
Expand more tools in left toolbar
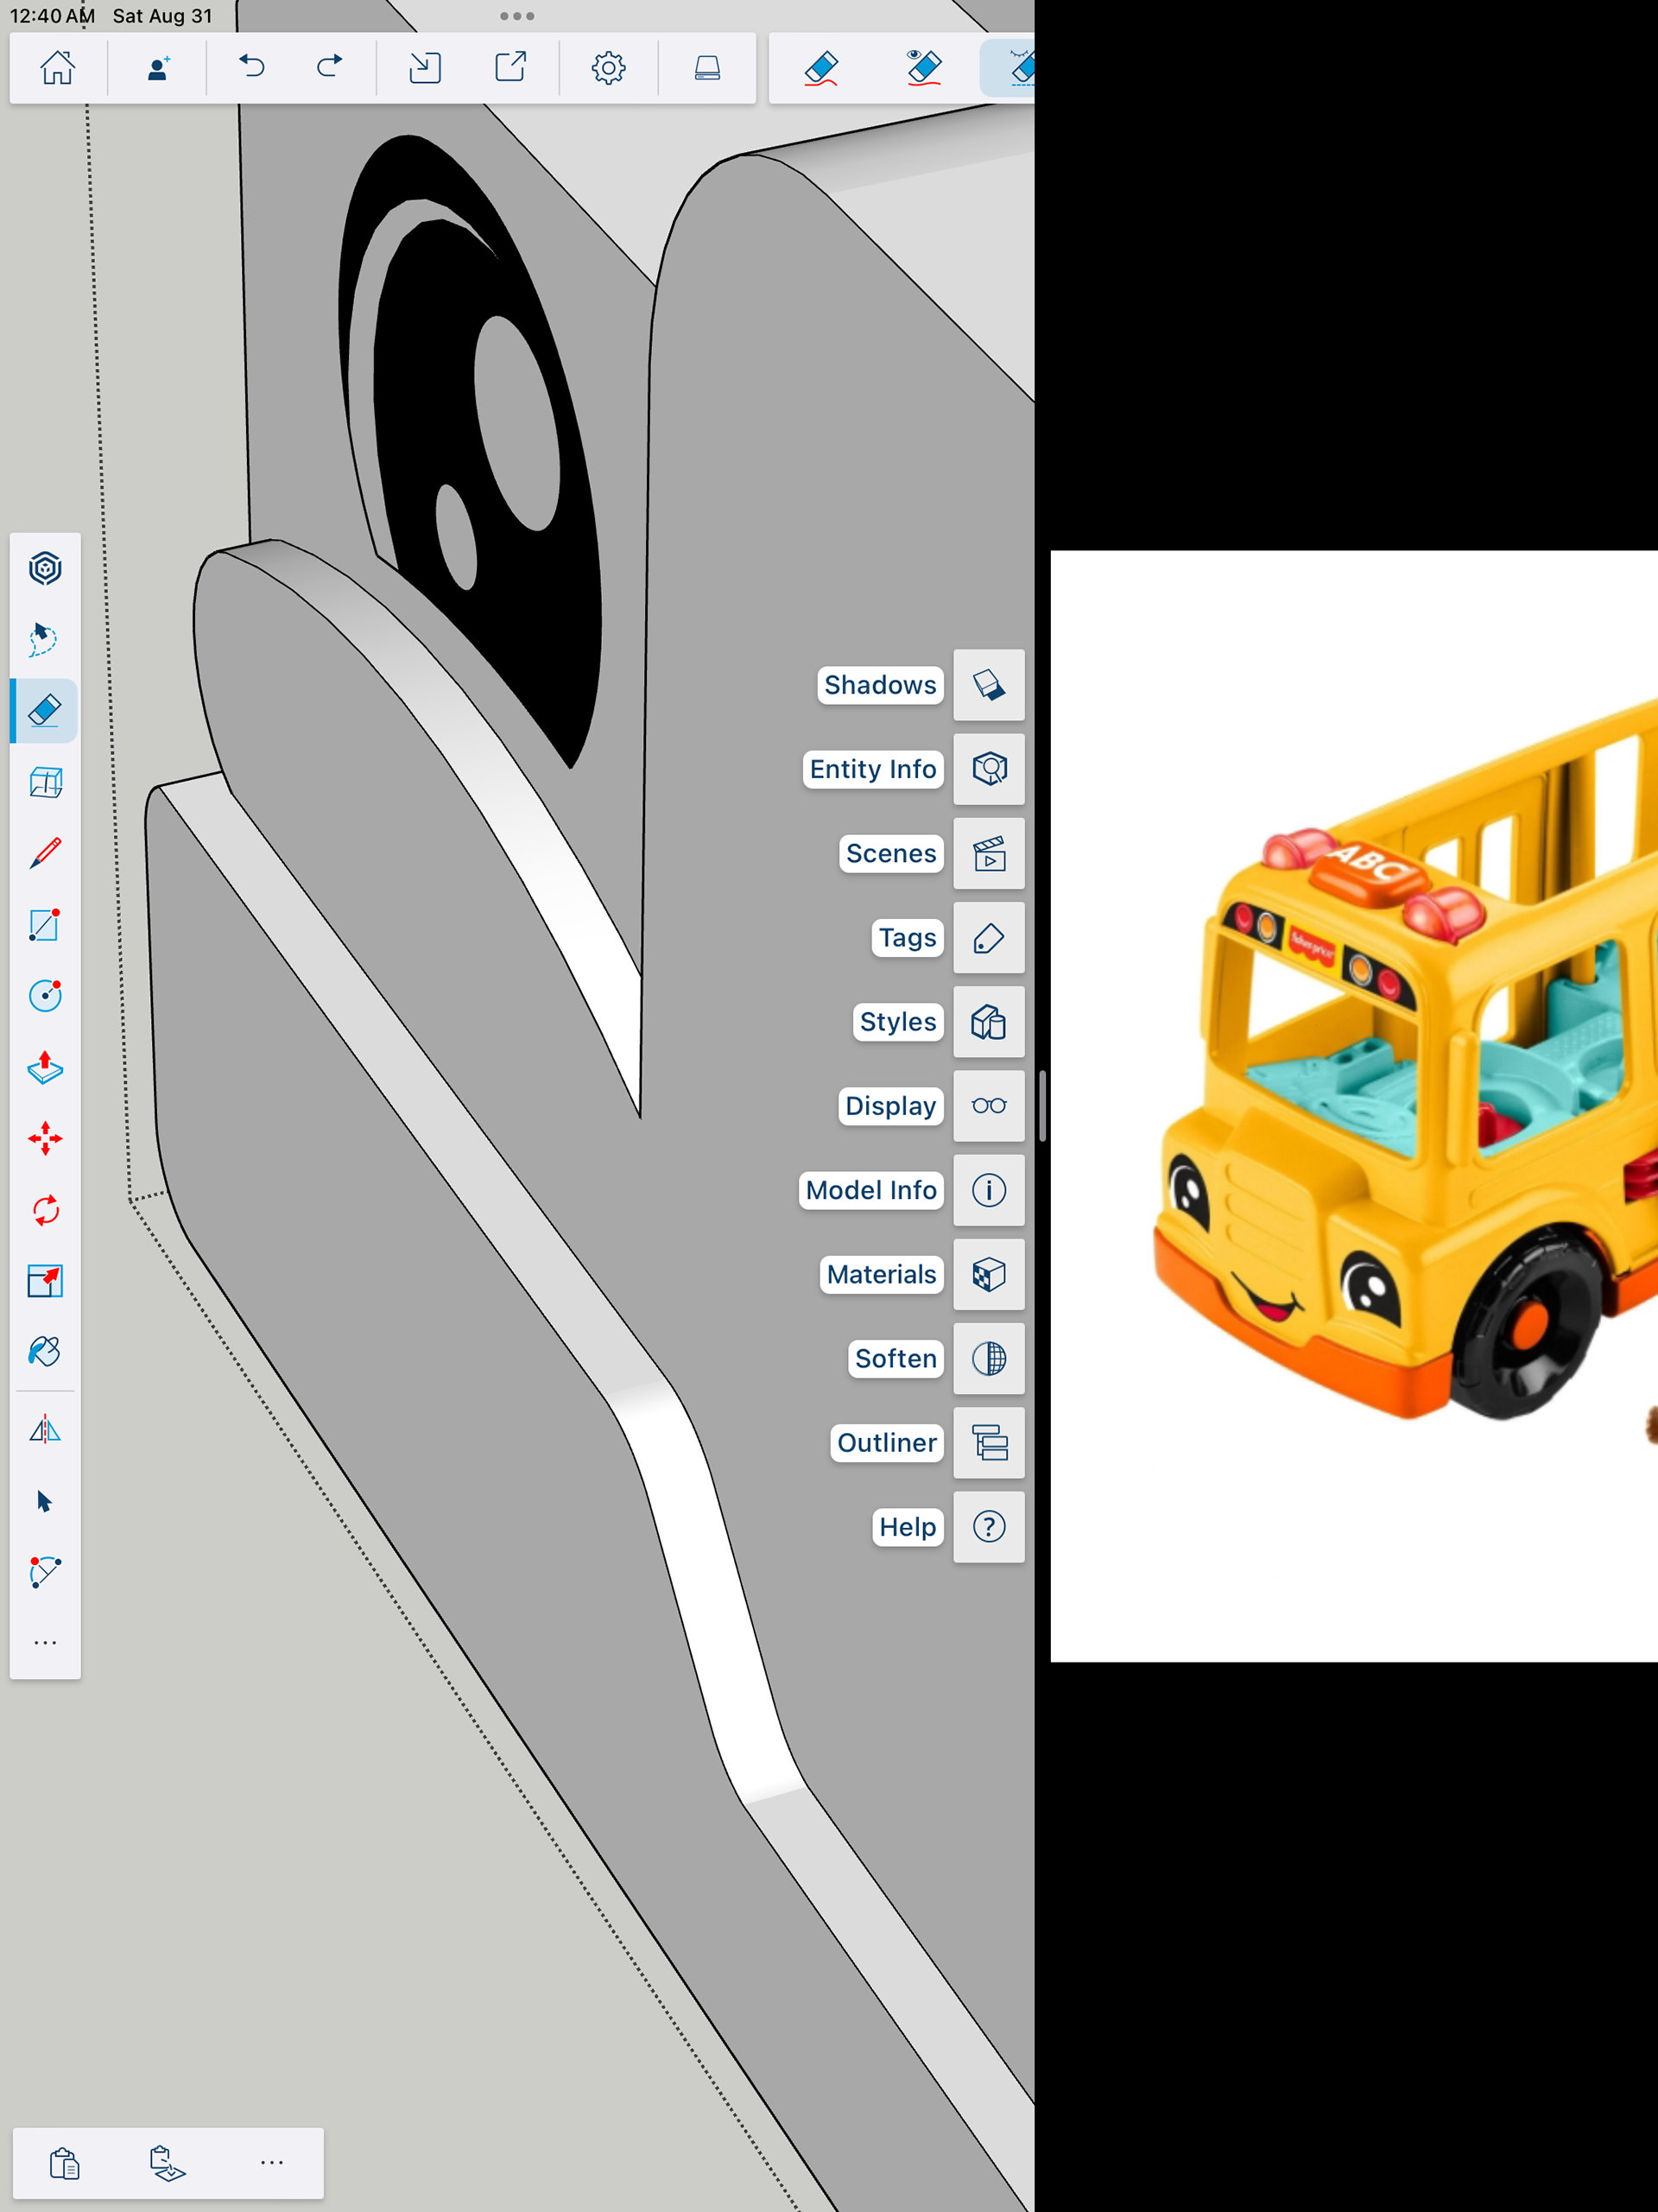pos(45,1643)
